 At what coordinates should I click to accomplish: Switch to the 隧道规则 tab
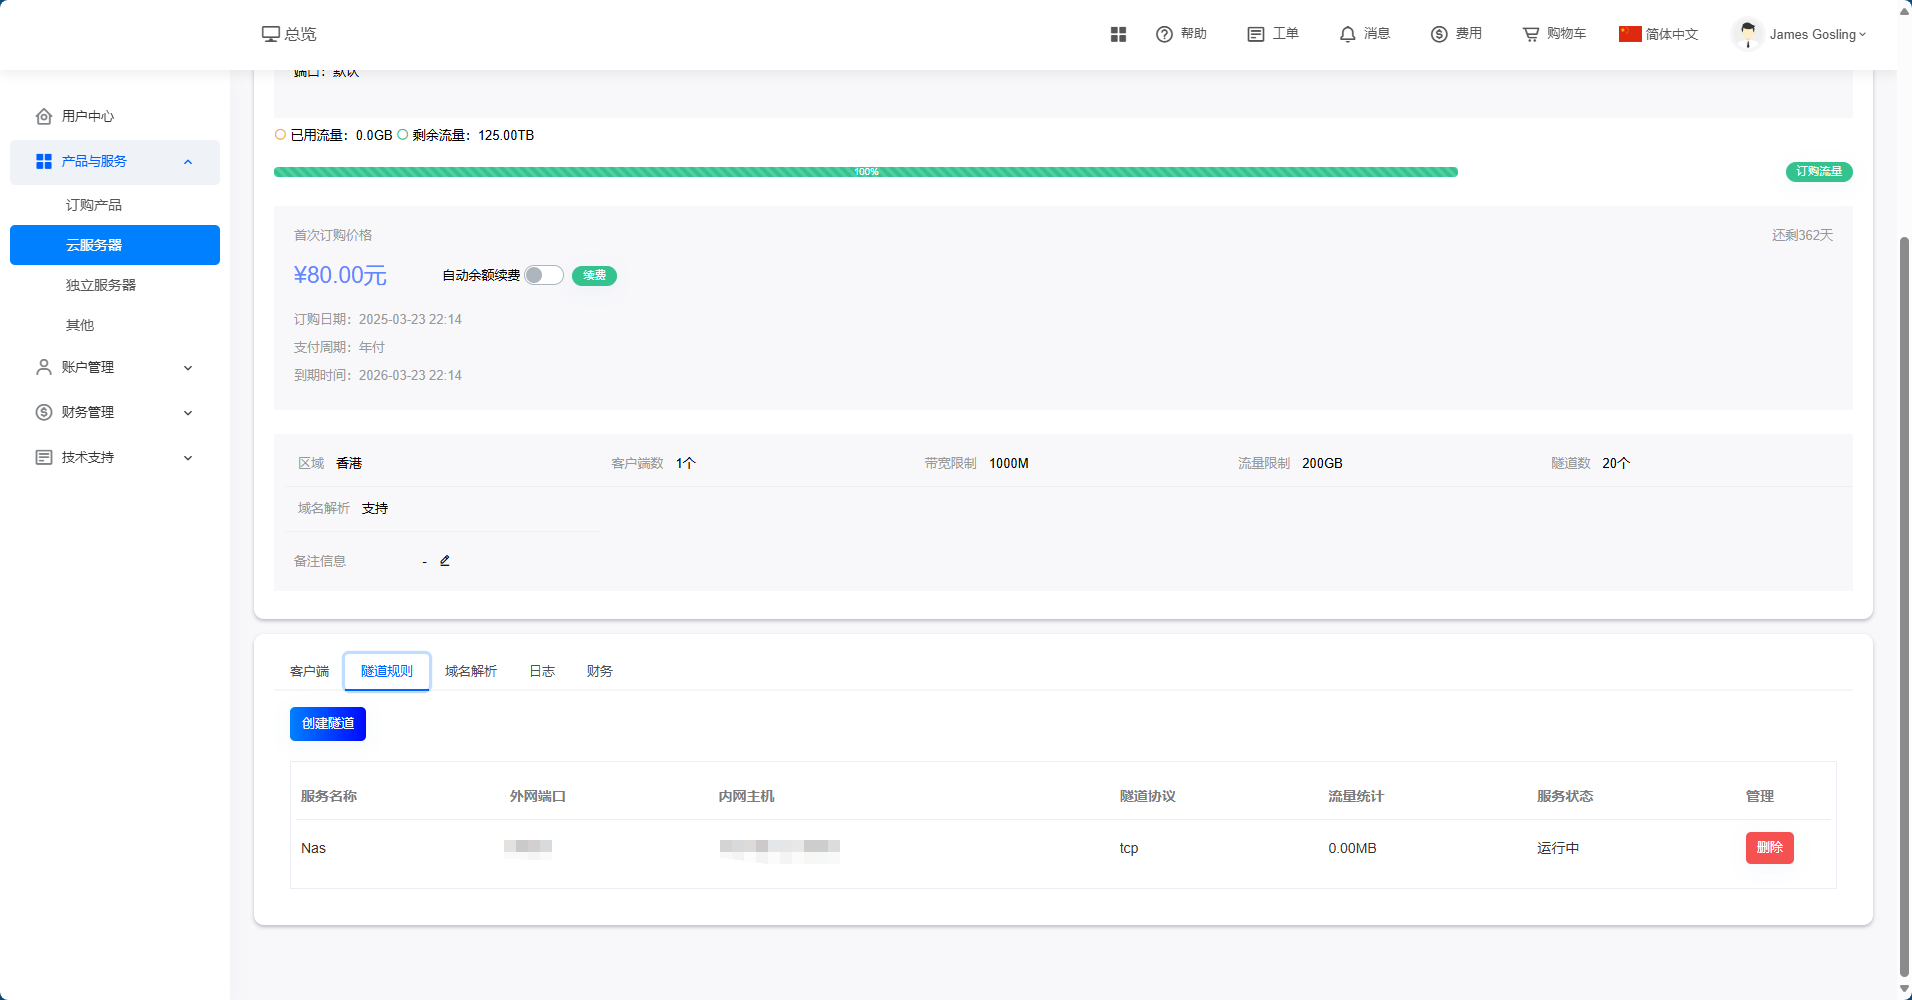click(387, 671)
